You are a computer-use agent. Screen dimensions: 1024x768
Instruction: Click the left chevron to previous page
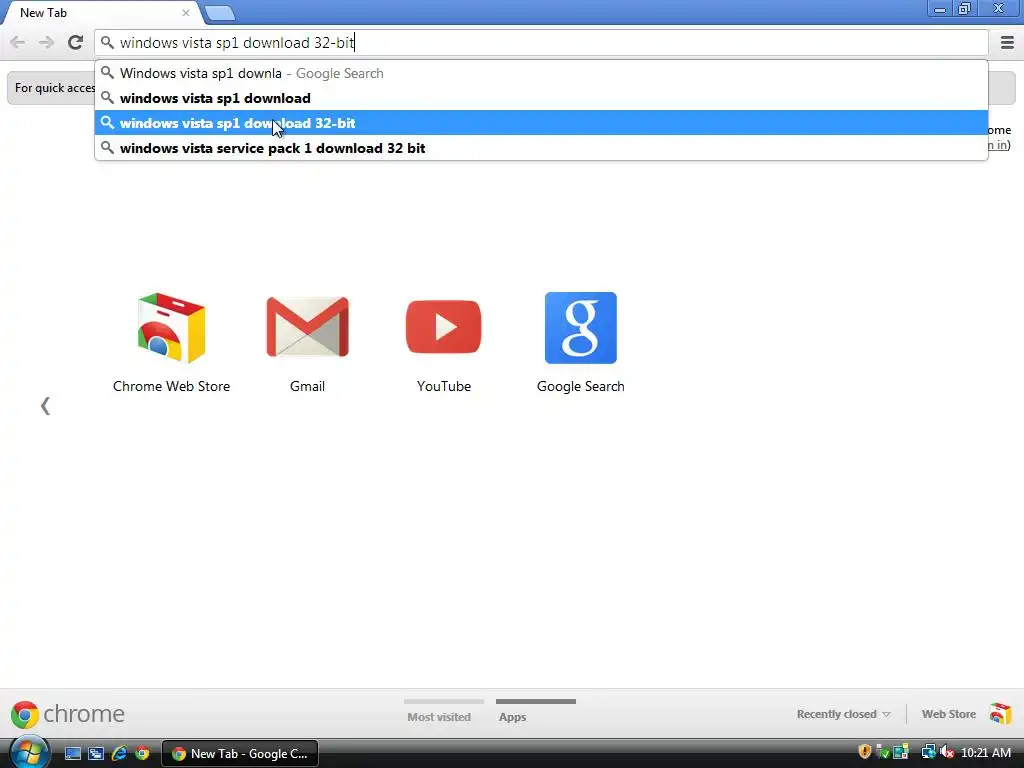[45, 406]
